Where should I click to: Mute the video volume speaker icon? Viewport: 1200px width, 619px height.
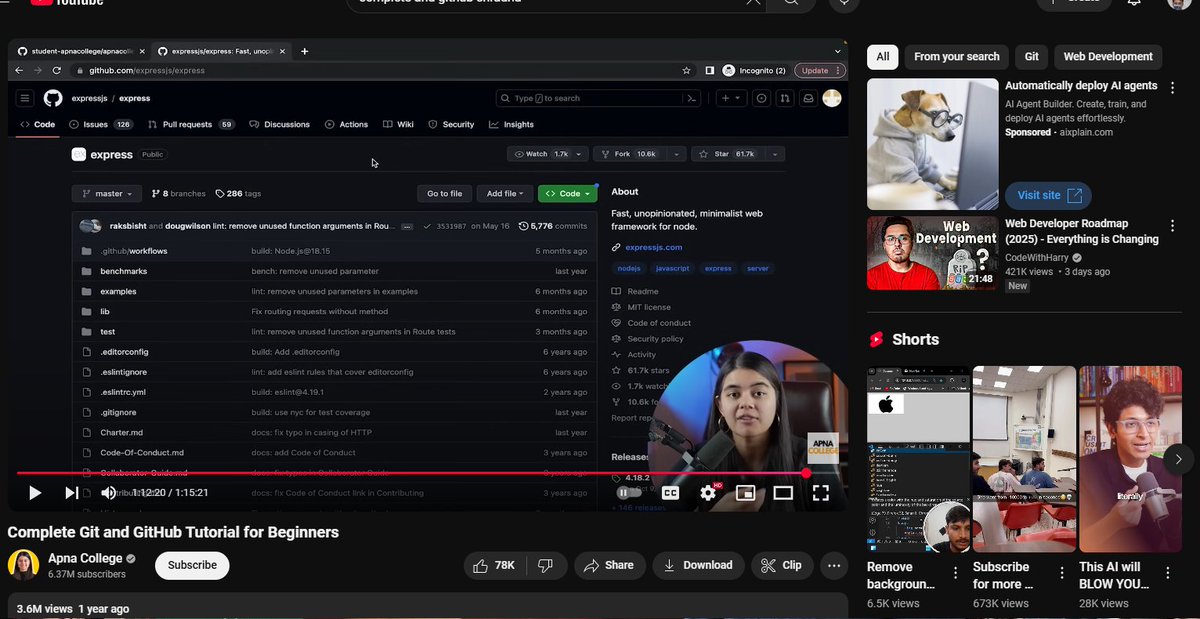coord(108,492)
